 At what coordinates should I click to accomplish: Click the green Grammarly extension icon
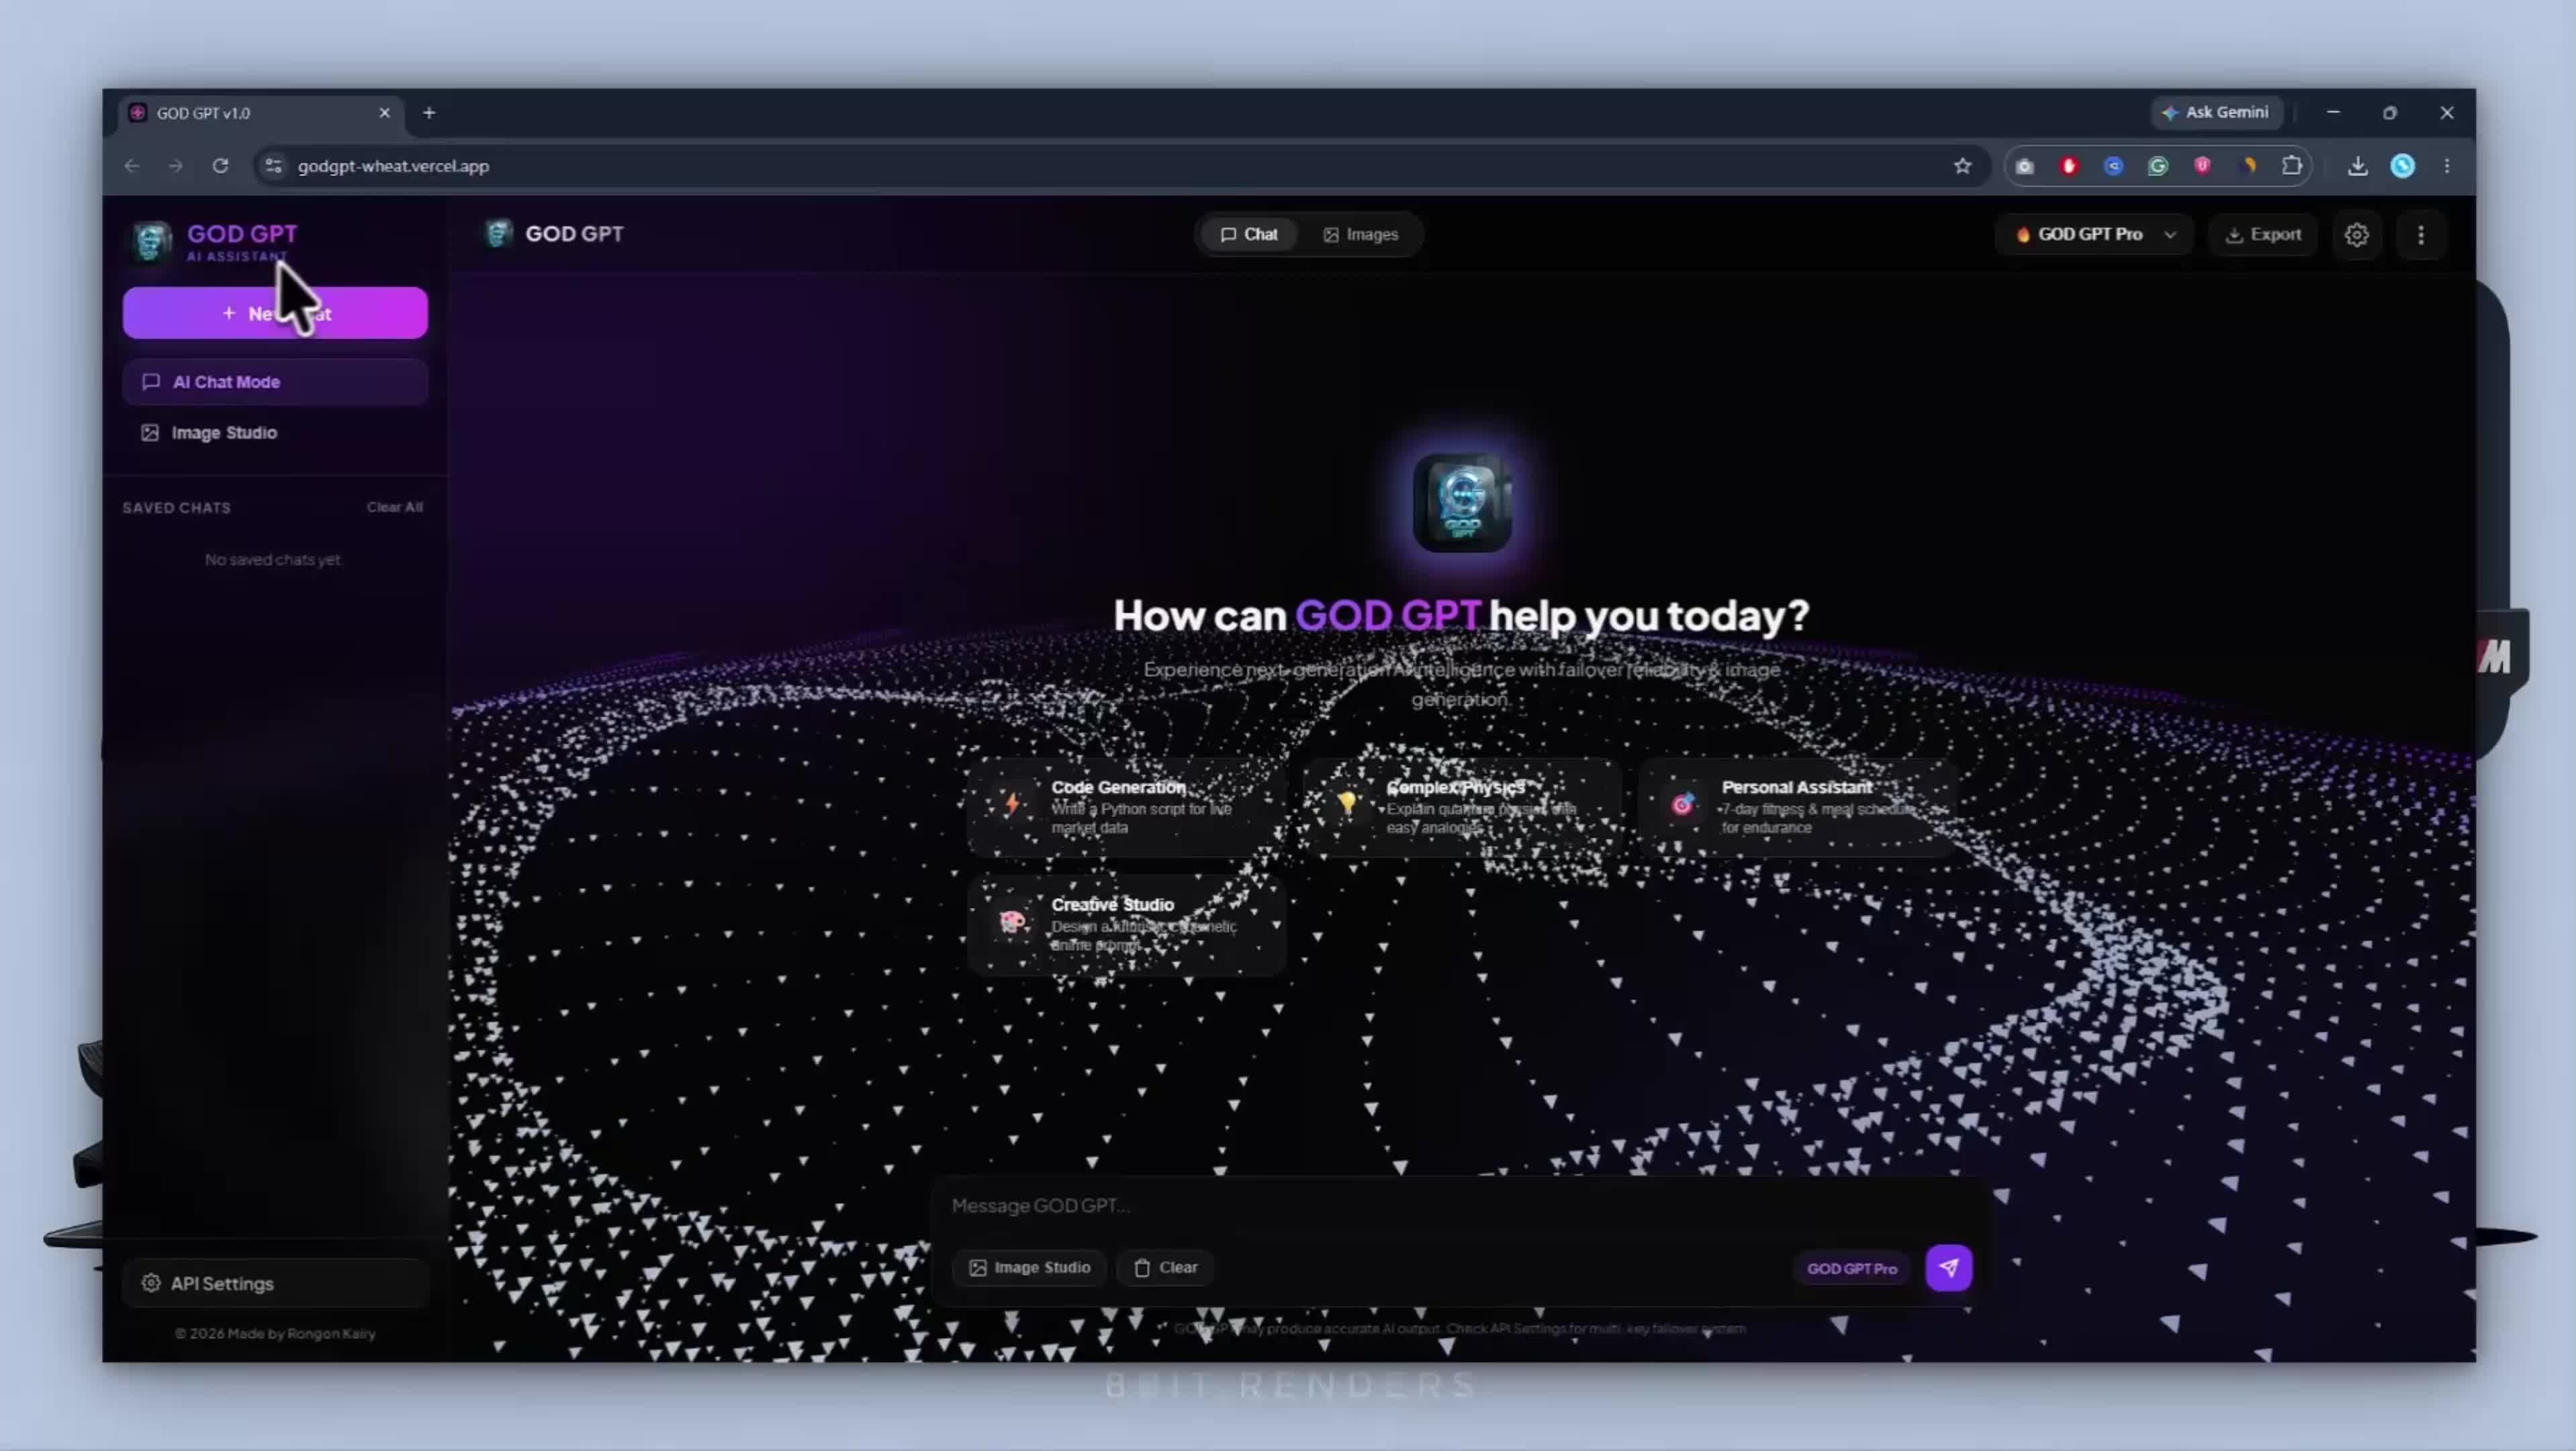click(2158, 166)
